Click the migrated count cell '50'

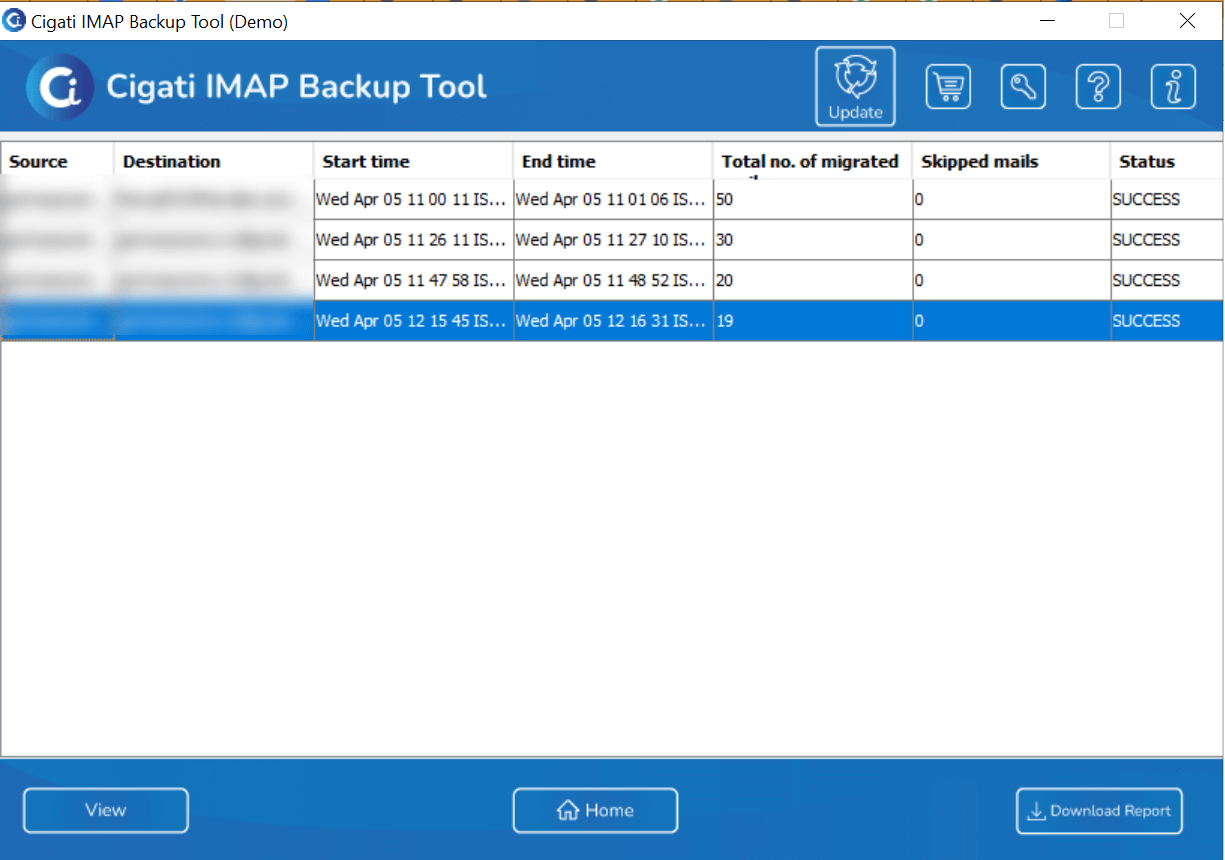(813, 199)
